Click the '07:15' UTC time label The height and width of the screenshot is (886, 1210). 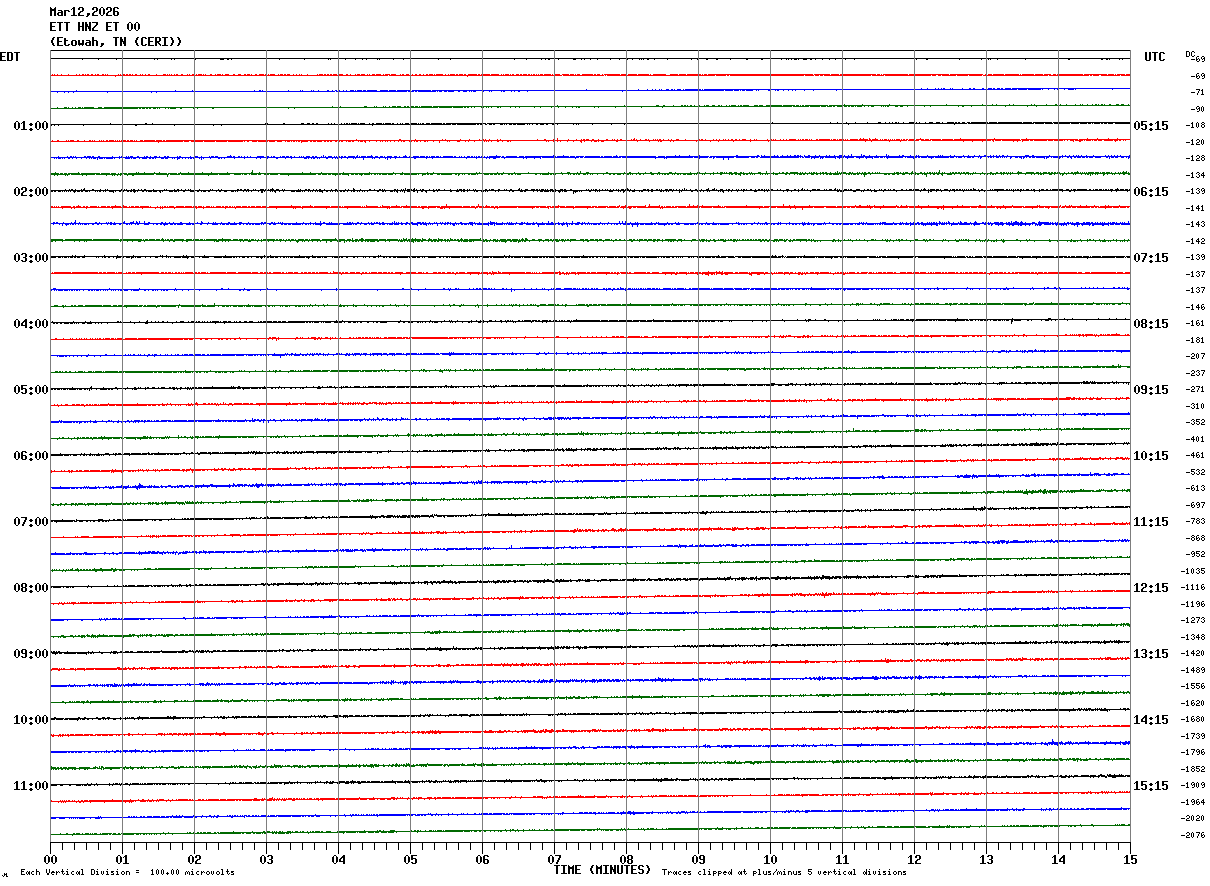pyautogui.click(x=1151, y=258)
